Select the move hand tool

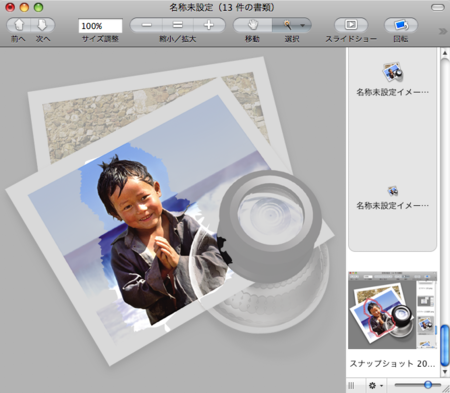[253, 25]
